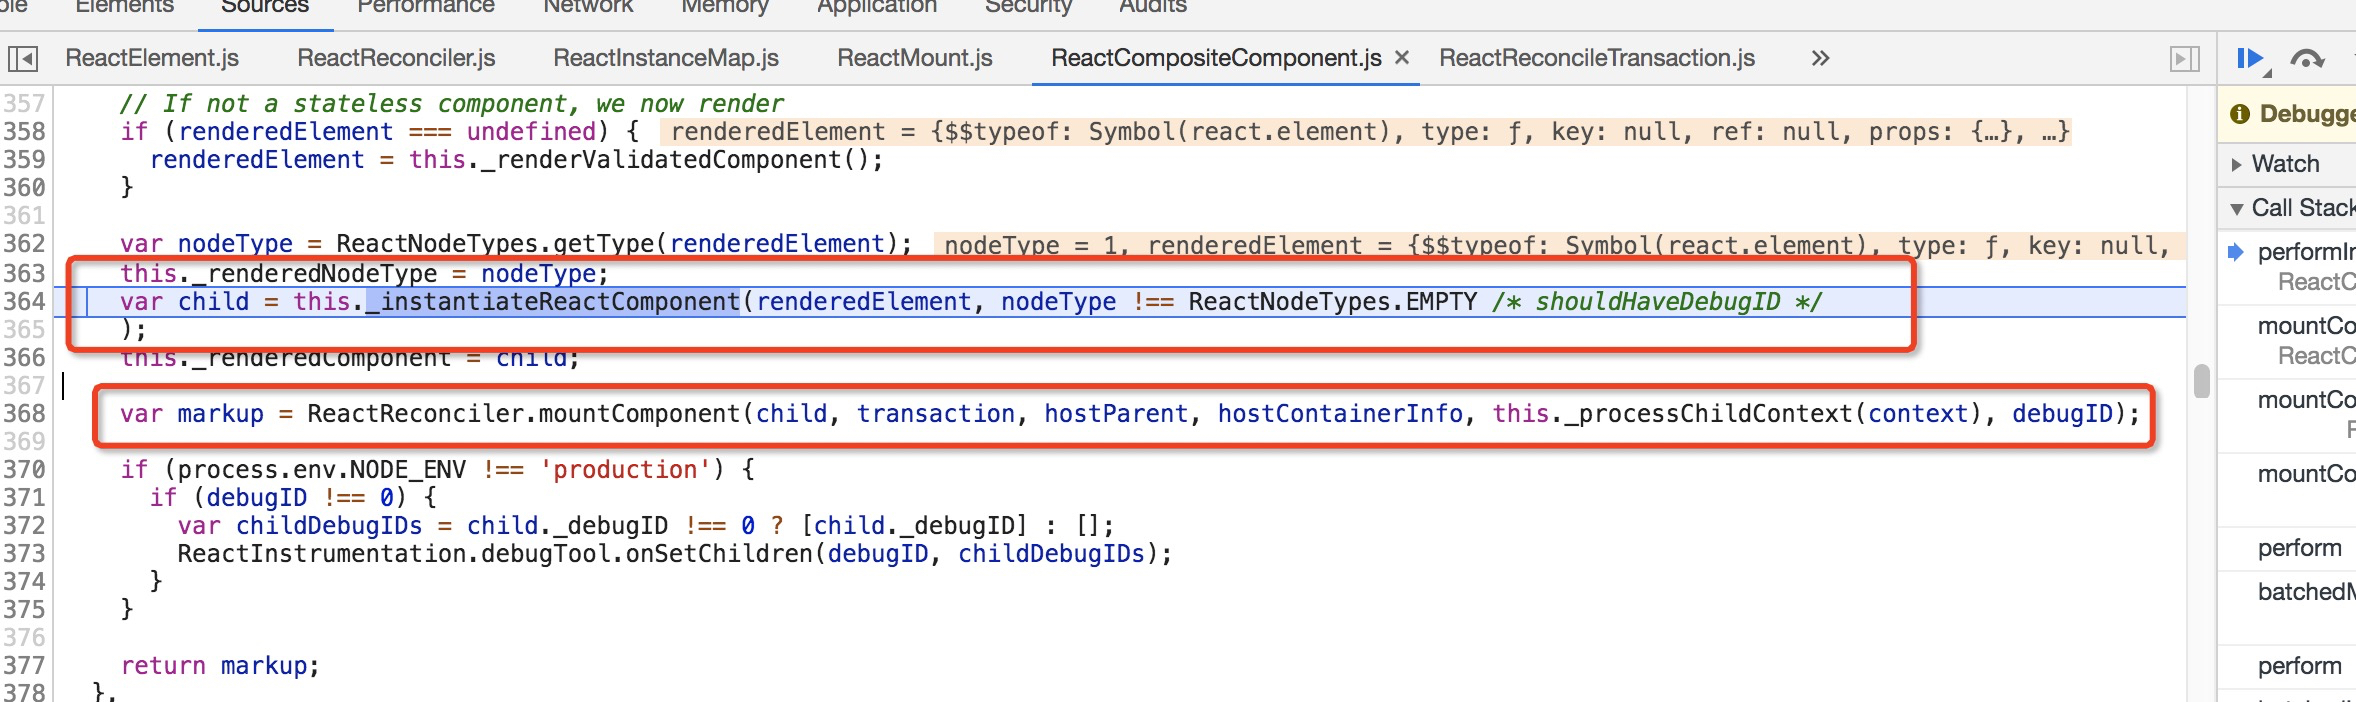The image size is (2356, 702).
Task: Click inline nodeType = 1 value preview
Action: 1030,246
